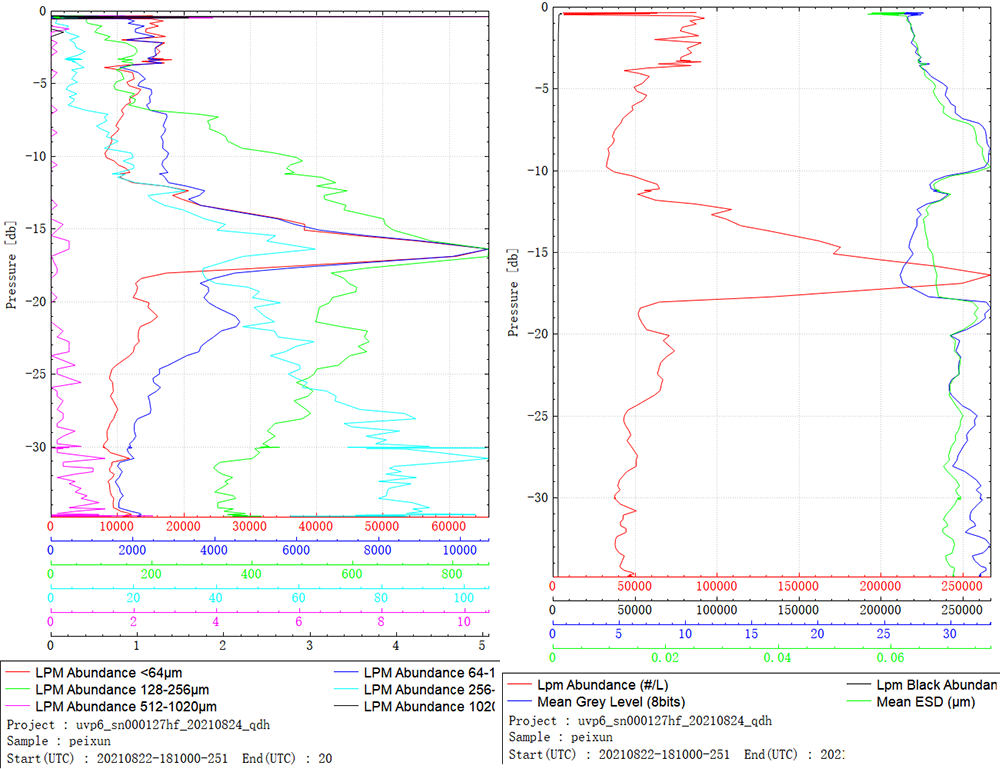Click red line swatch beside 'LPM Abundance <64µm'
Screen dimensions: 1000x769
(x=17, y=673)
